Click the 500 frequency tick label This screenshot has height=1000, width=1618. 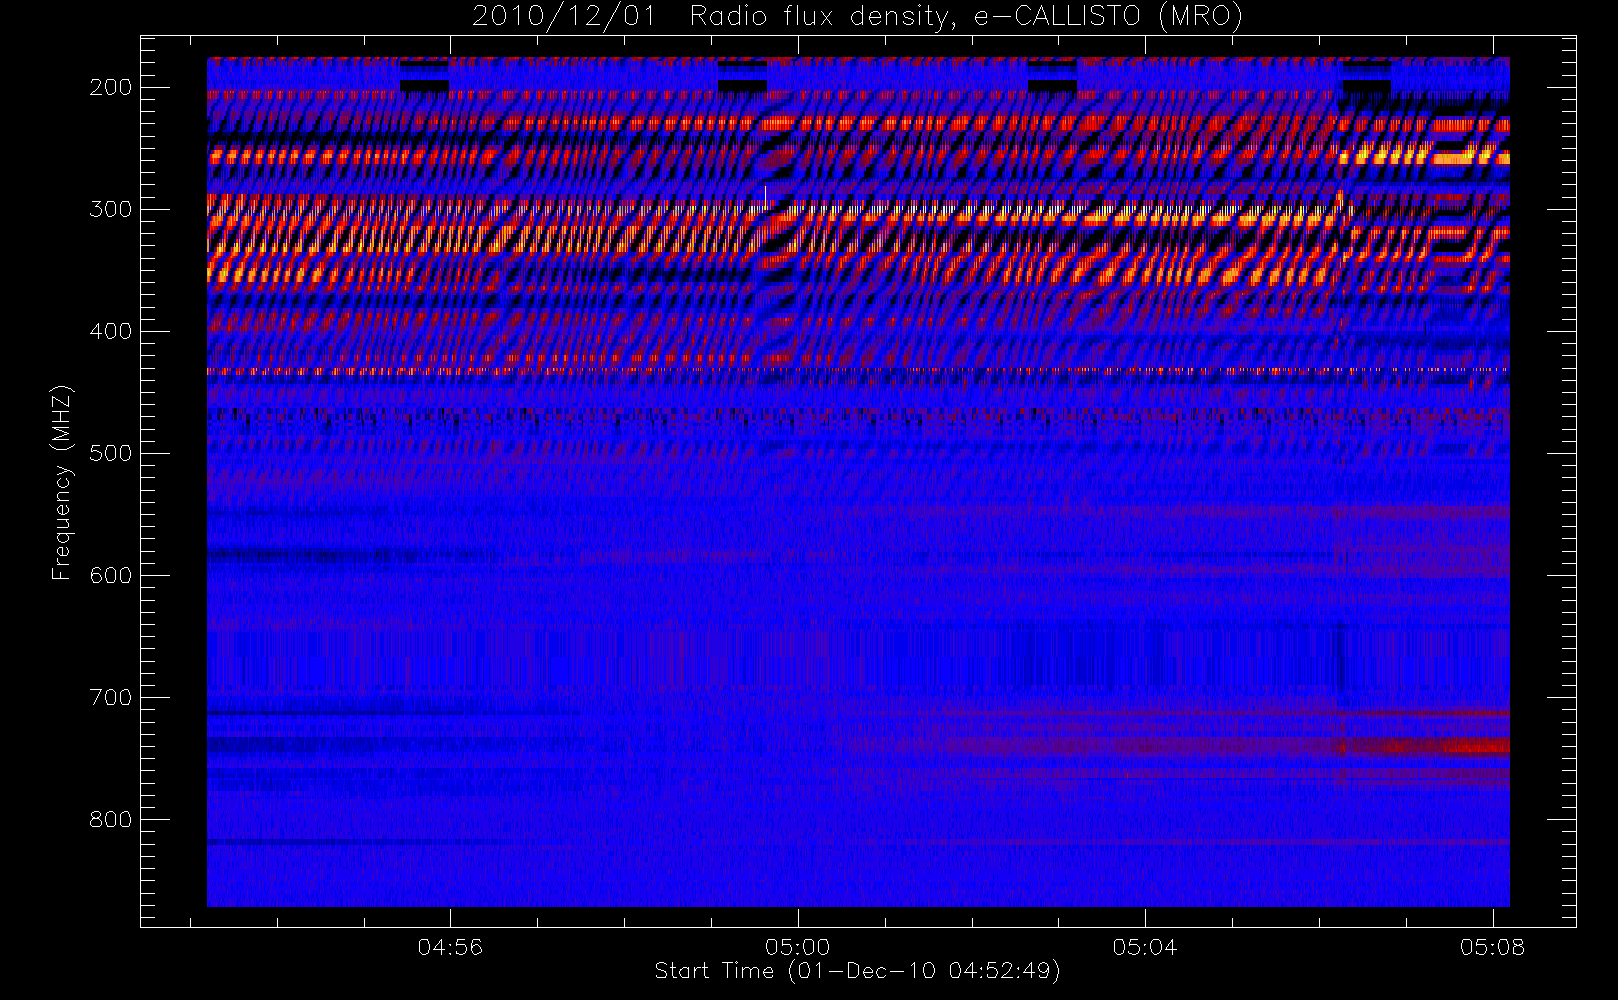point(110,453)
